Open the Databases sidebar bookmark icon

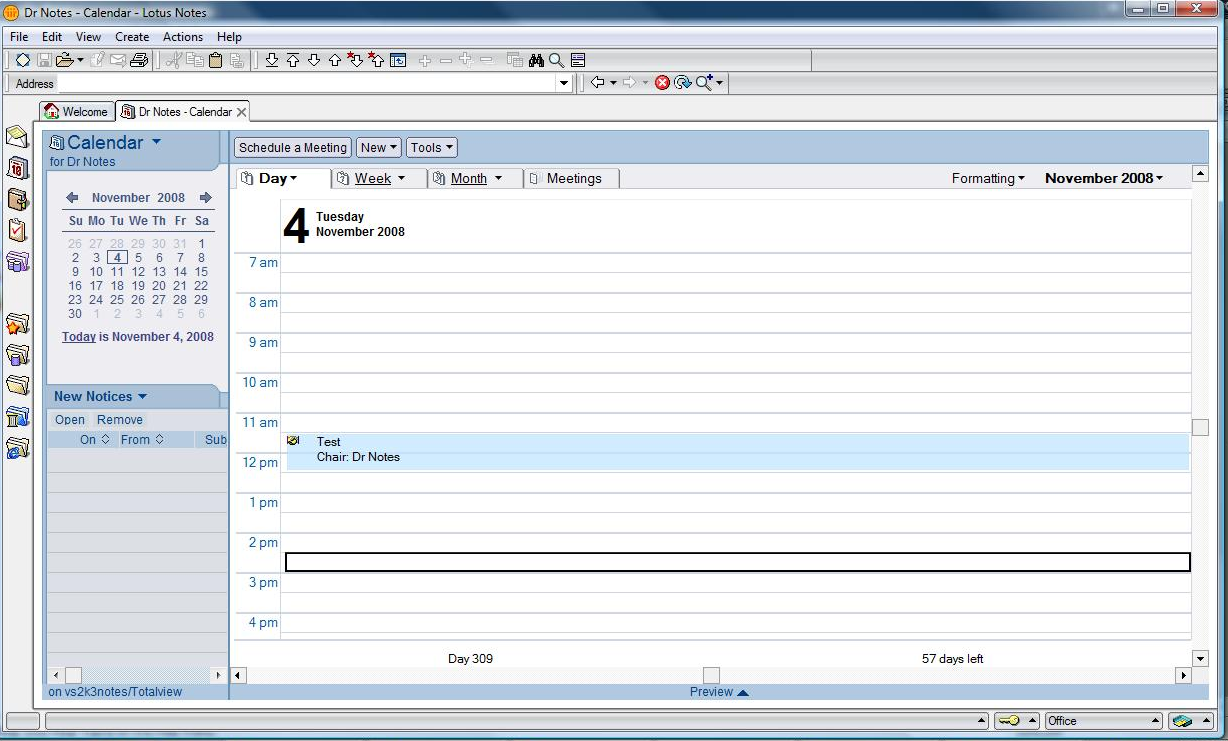17,262
